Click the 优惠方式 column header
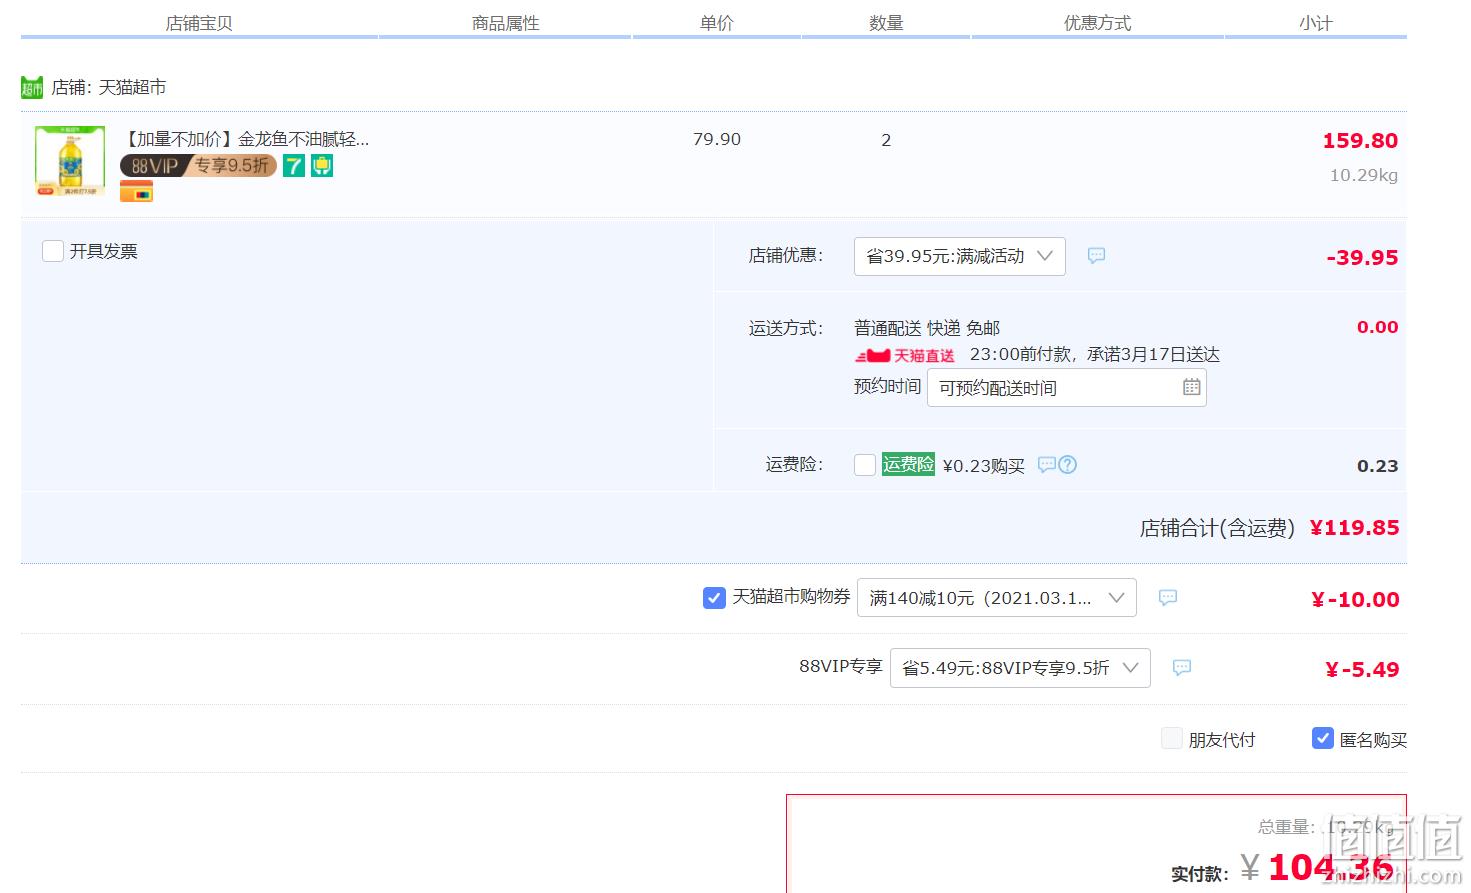 [x=1097, y=23]
